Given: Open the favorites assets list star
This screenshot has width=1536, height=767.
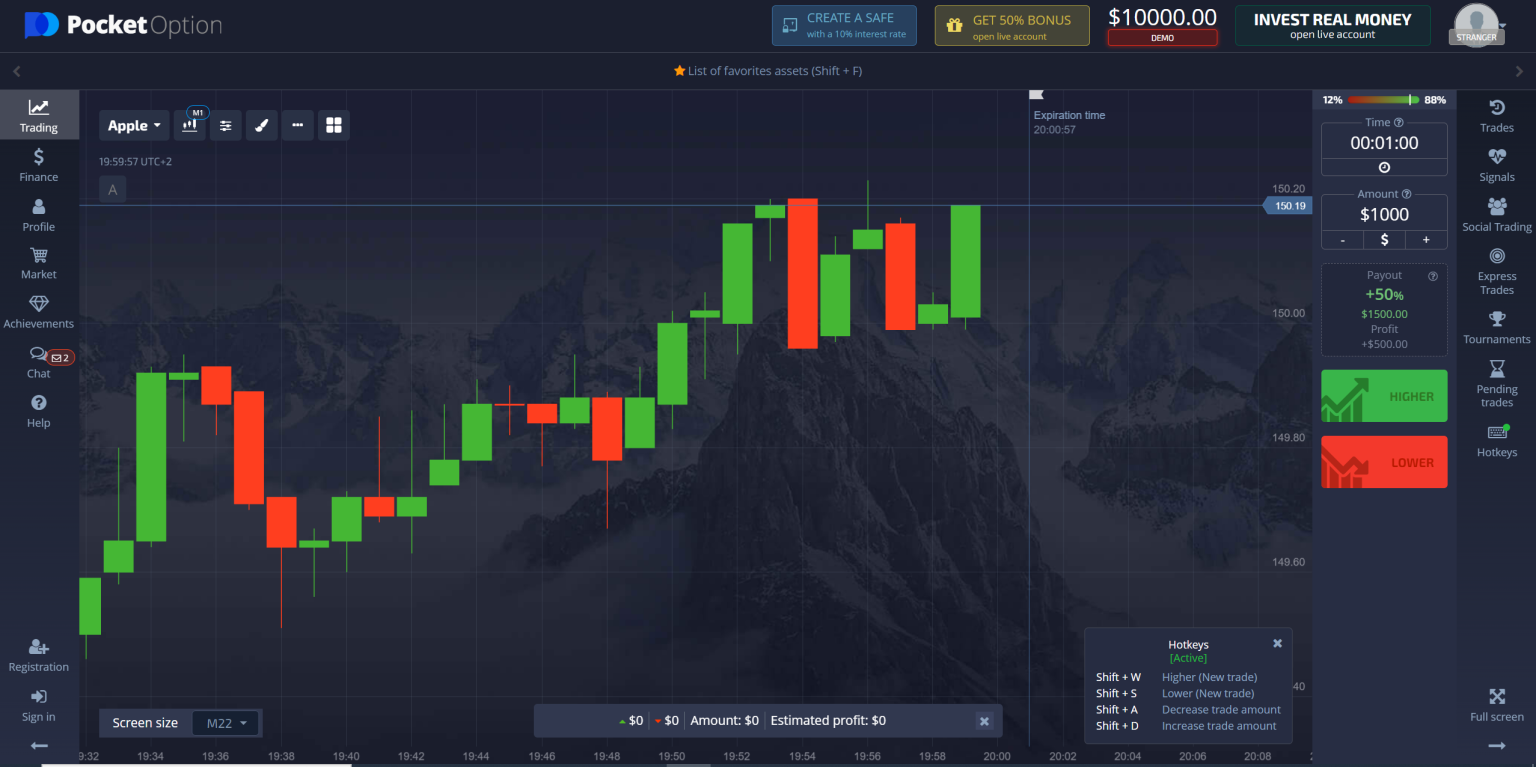Looking at the screenshot, I should (681, 70).
